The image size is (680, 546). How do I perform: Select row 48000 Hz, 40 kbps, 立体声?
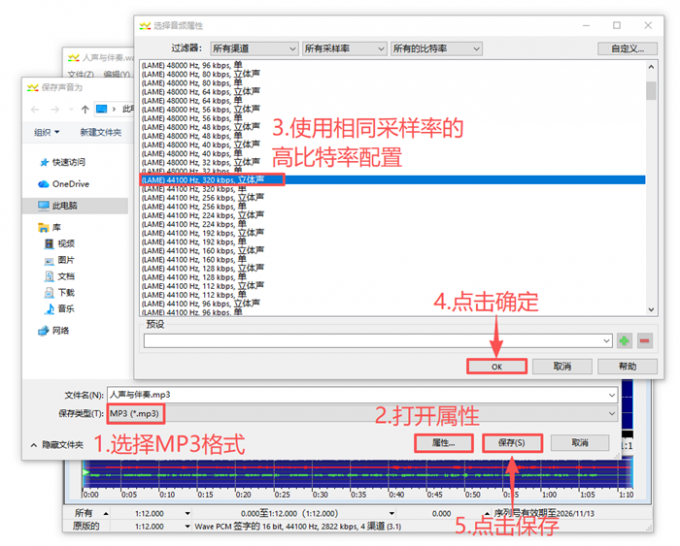click(393, 145)
